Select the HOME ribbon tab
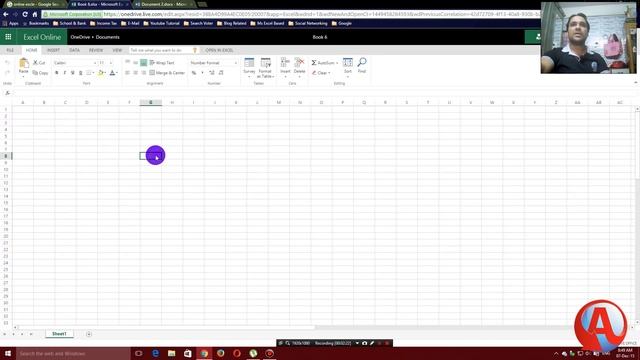The image size is (640, 360). point(31,50)
